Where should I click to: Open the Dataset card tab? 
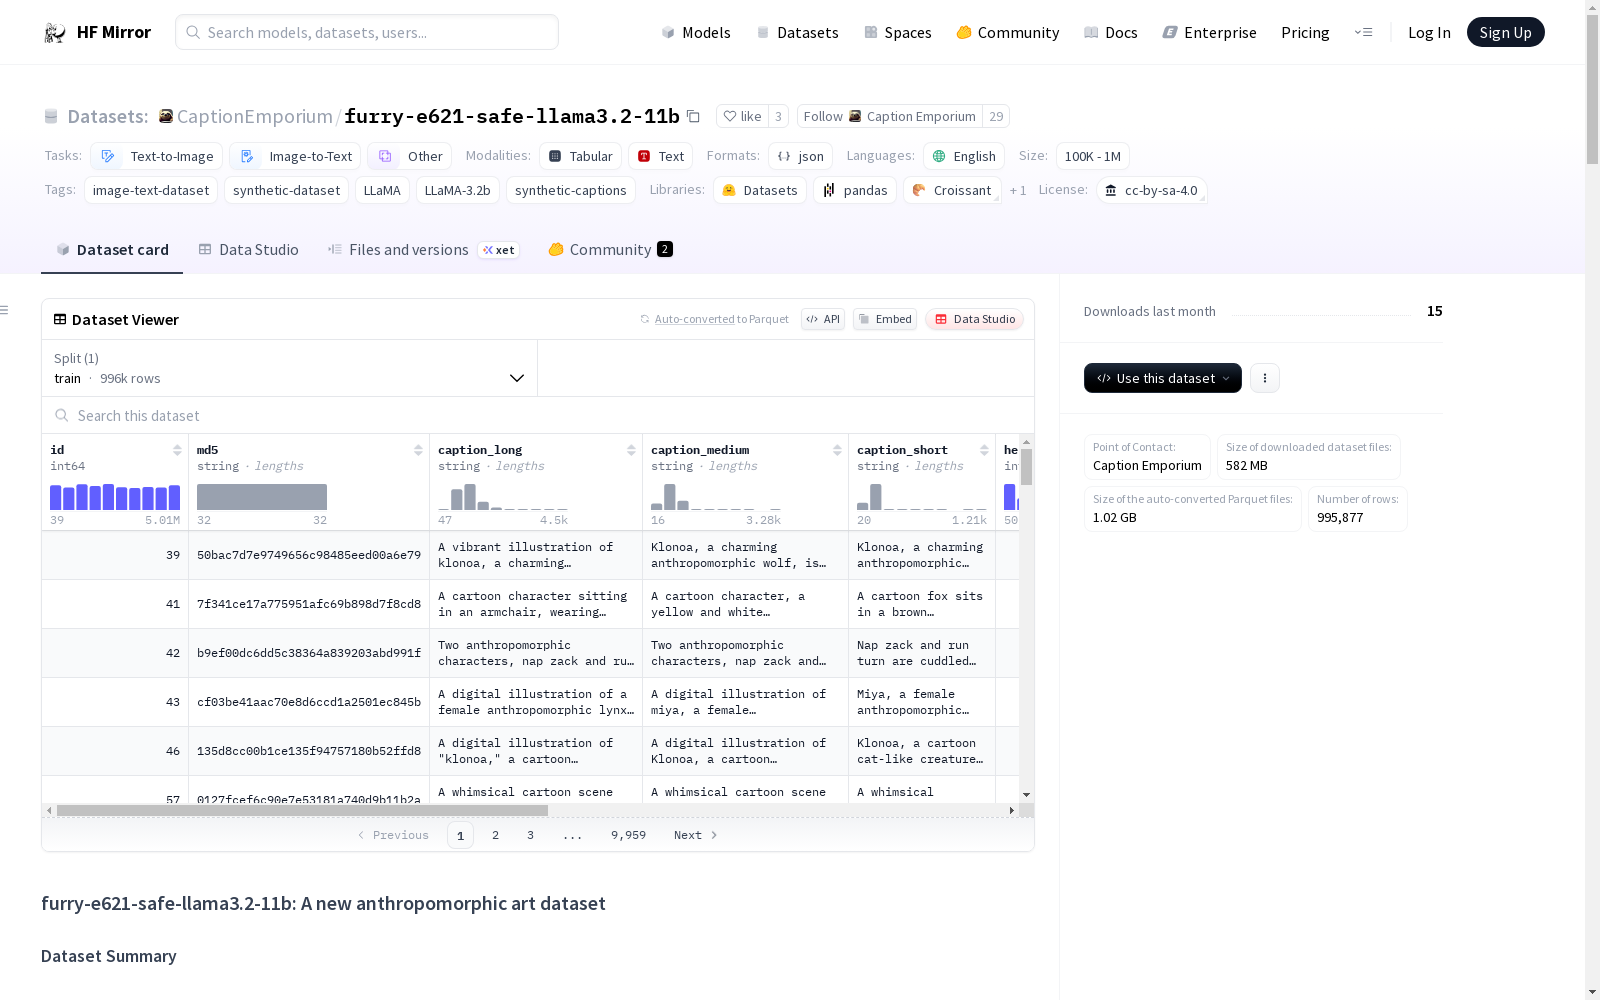112,250
